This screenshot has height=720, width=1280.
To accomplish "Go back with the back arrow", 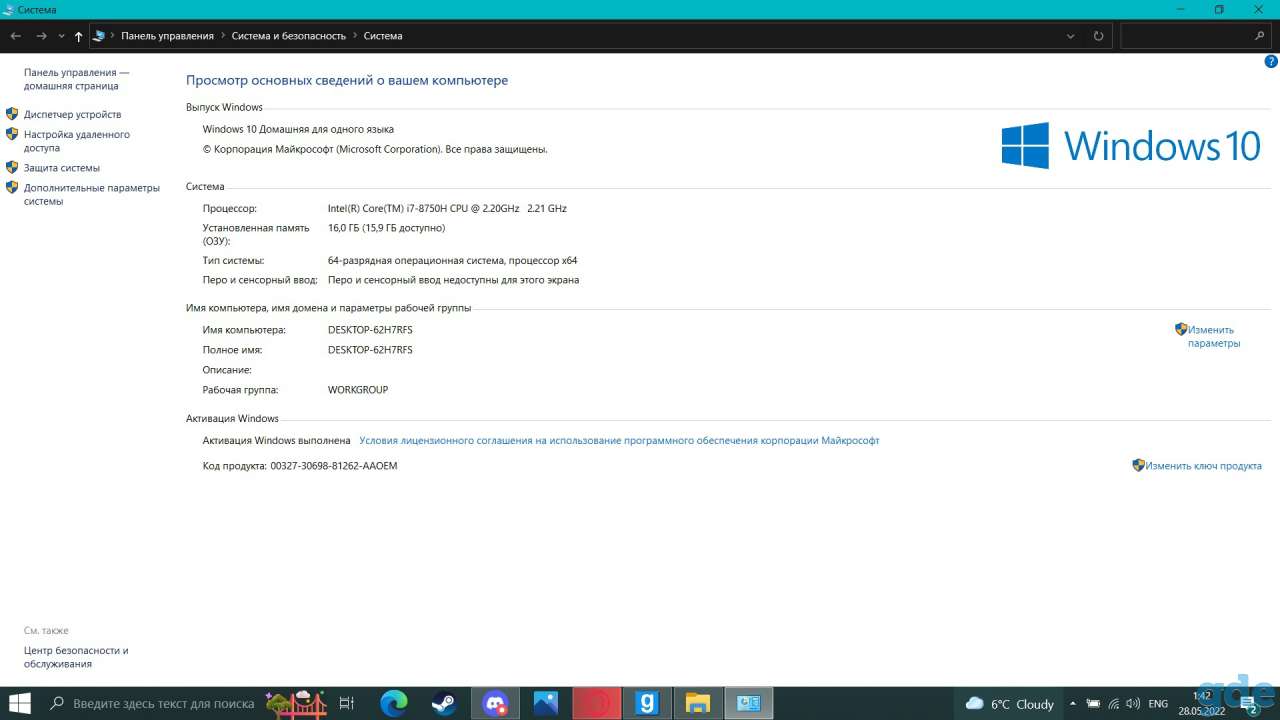I will pyautogui.click(x=15, y=36).
